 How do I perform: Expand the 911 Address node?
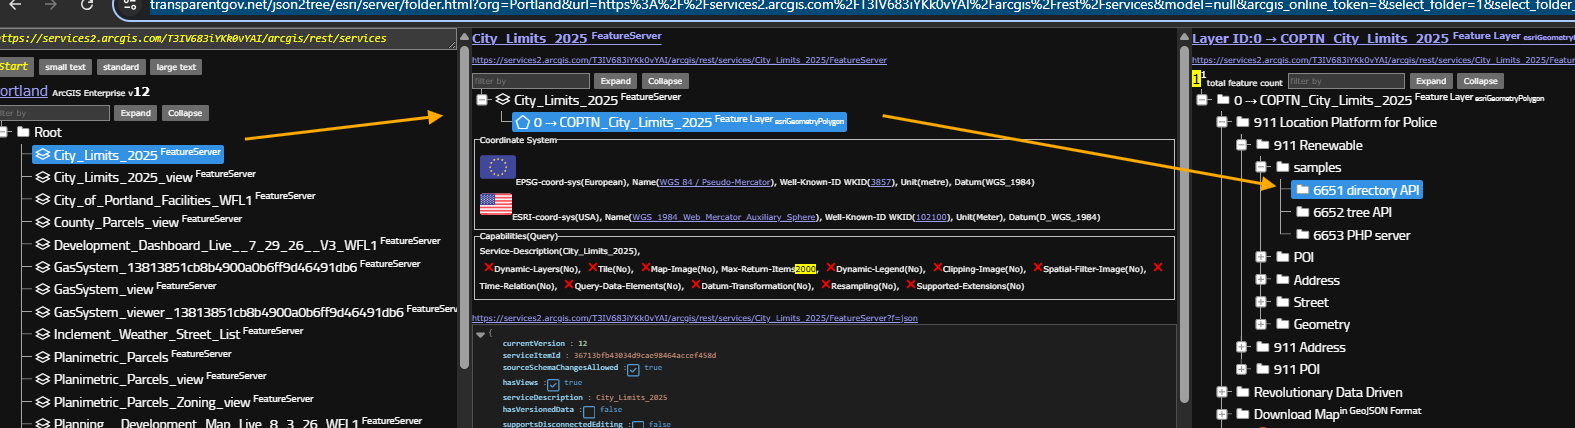[1242, 347]
